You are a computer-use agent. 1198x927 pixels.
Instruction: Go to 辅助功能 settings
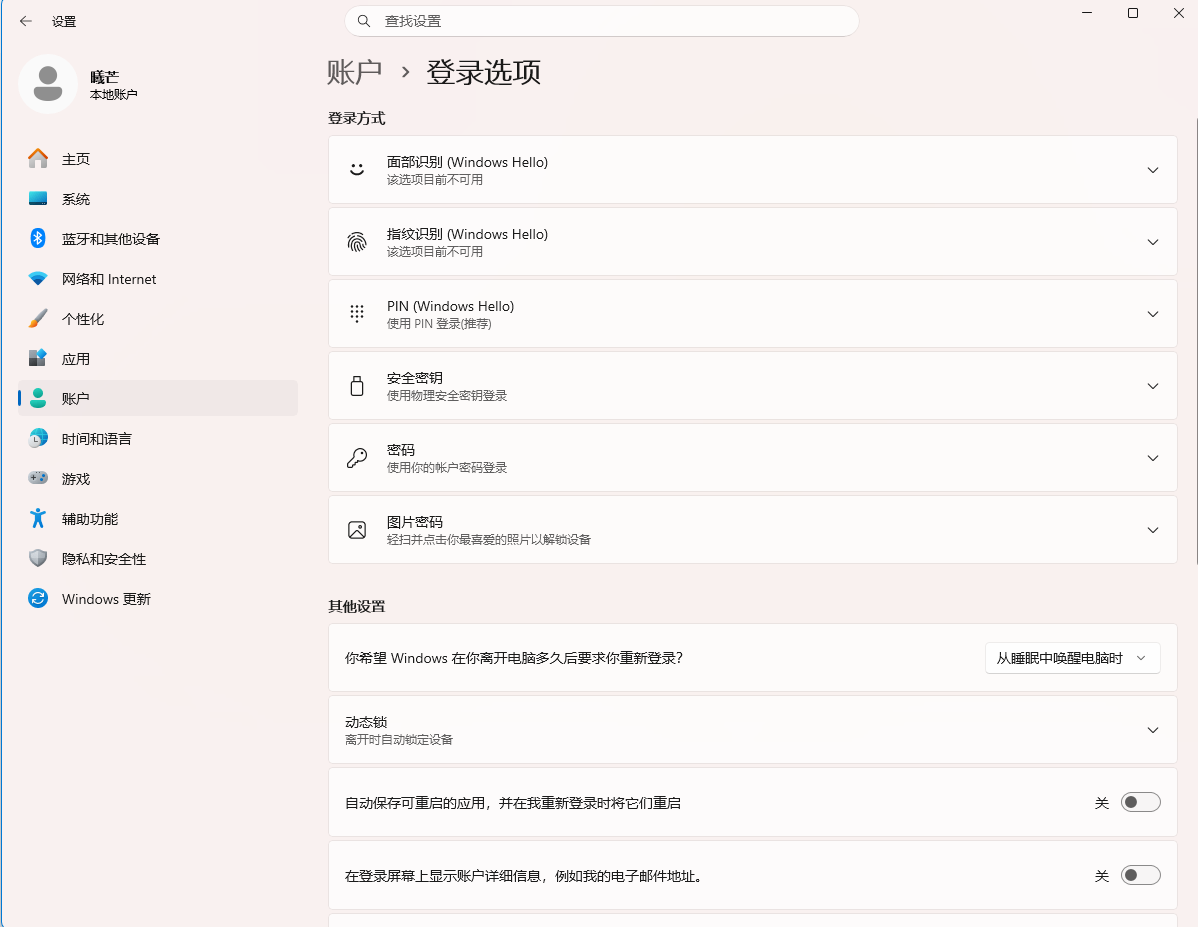(158, 518)
